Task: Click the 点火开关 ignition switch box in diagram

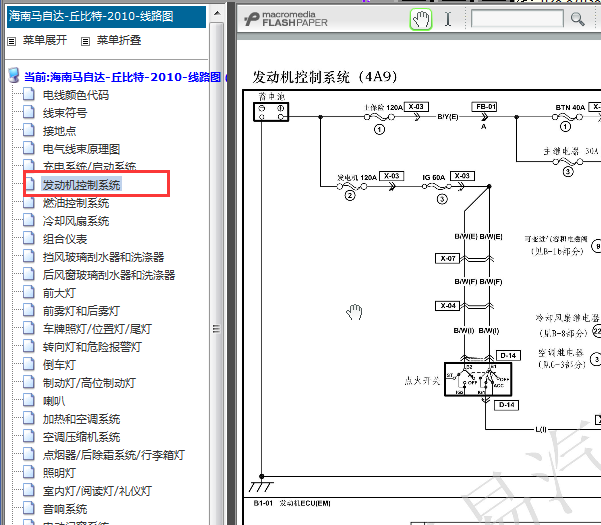Action: (478, 379)
